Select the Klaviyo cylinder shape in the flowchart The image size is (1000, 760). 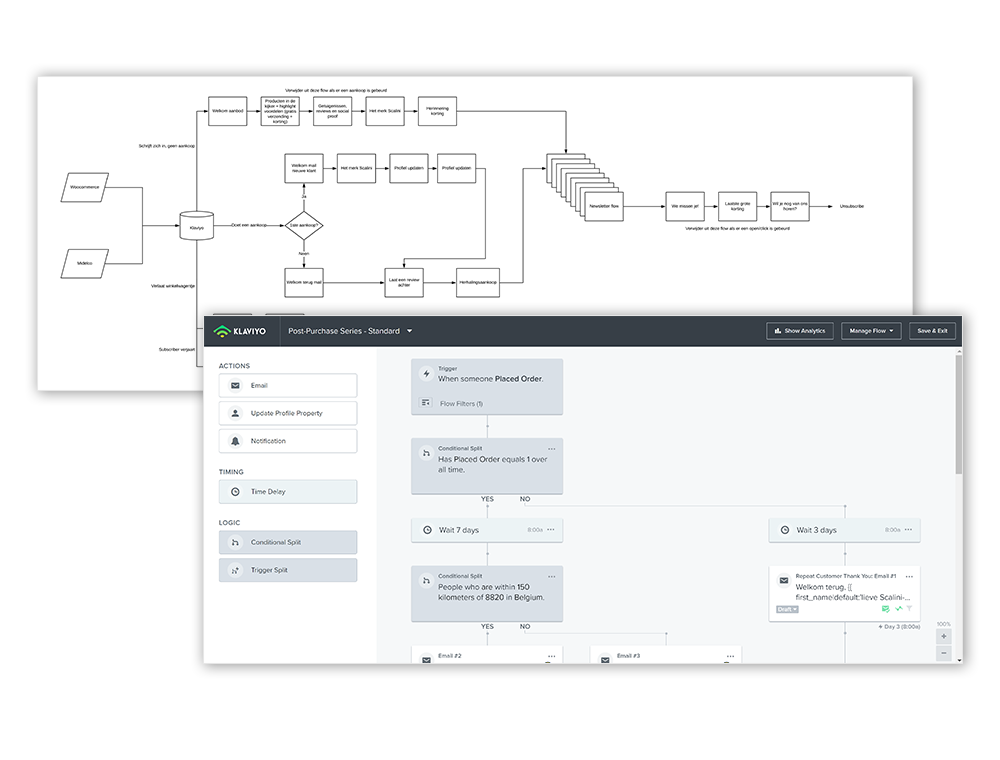(x=196, y=226)
